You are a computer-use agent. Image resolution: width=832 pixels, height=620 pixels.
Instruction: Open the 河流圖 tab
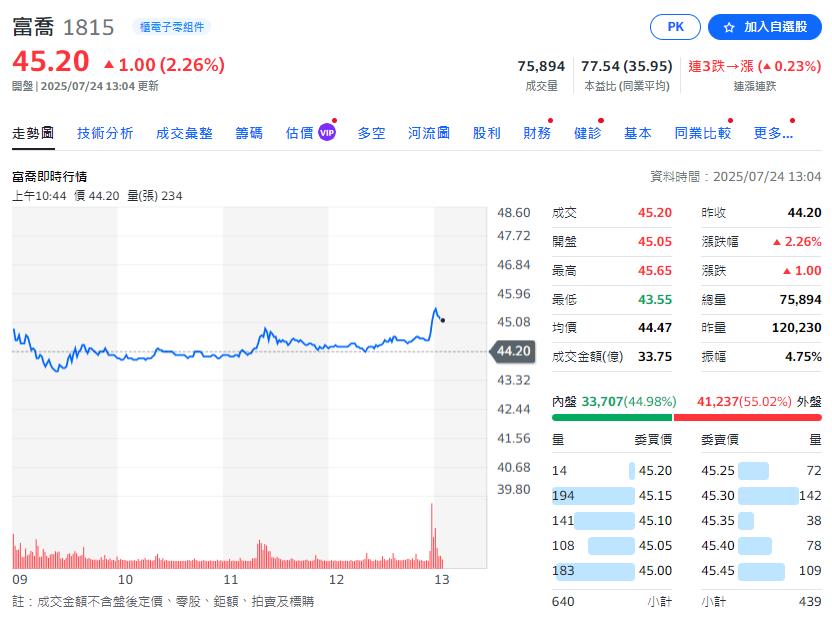(x=429, y=133)
